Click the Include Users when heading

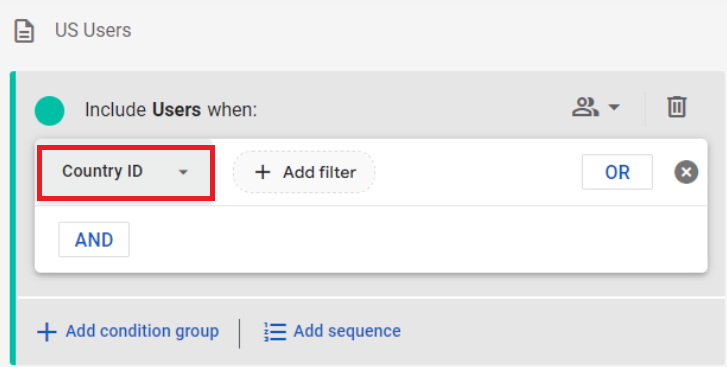pyautogui.click(x=171, y=110)
